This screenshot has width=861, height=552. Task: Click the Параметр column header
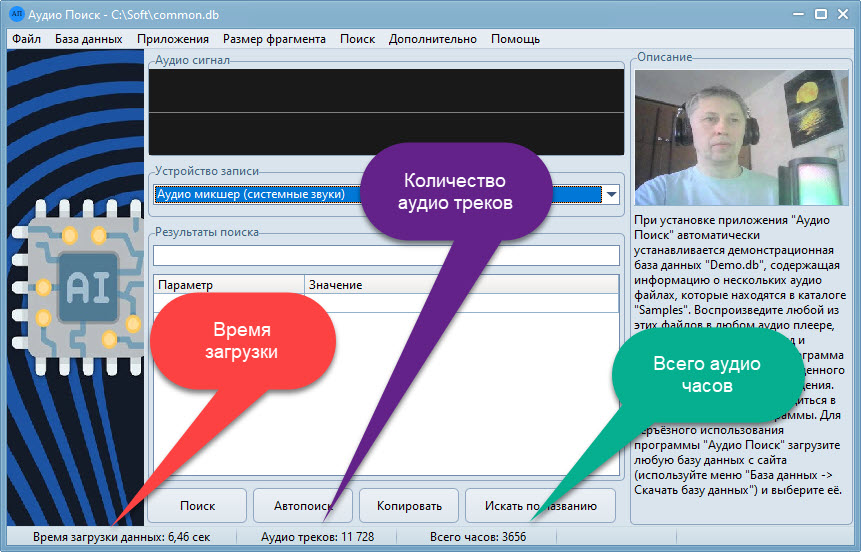point(228,285)
